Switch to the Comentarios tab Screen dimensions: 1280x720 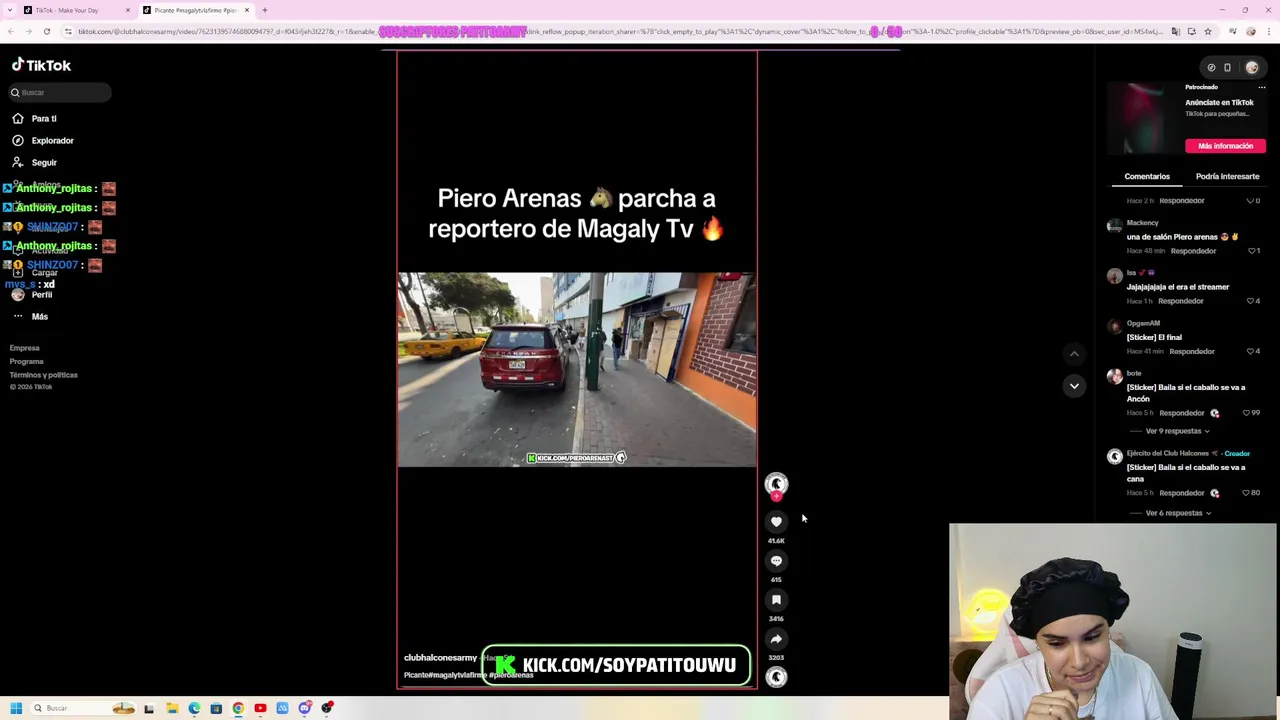pyautogui.click(x=1147, y=176)
